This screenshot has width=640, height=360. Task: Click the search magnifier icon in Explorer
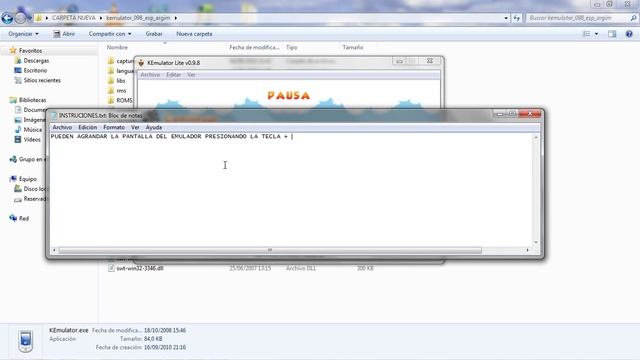coord(633,18)
